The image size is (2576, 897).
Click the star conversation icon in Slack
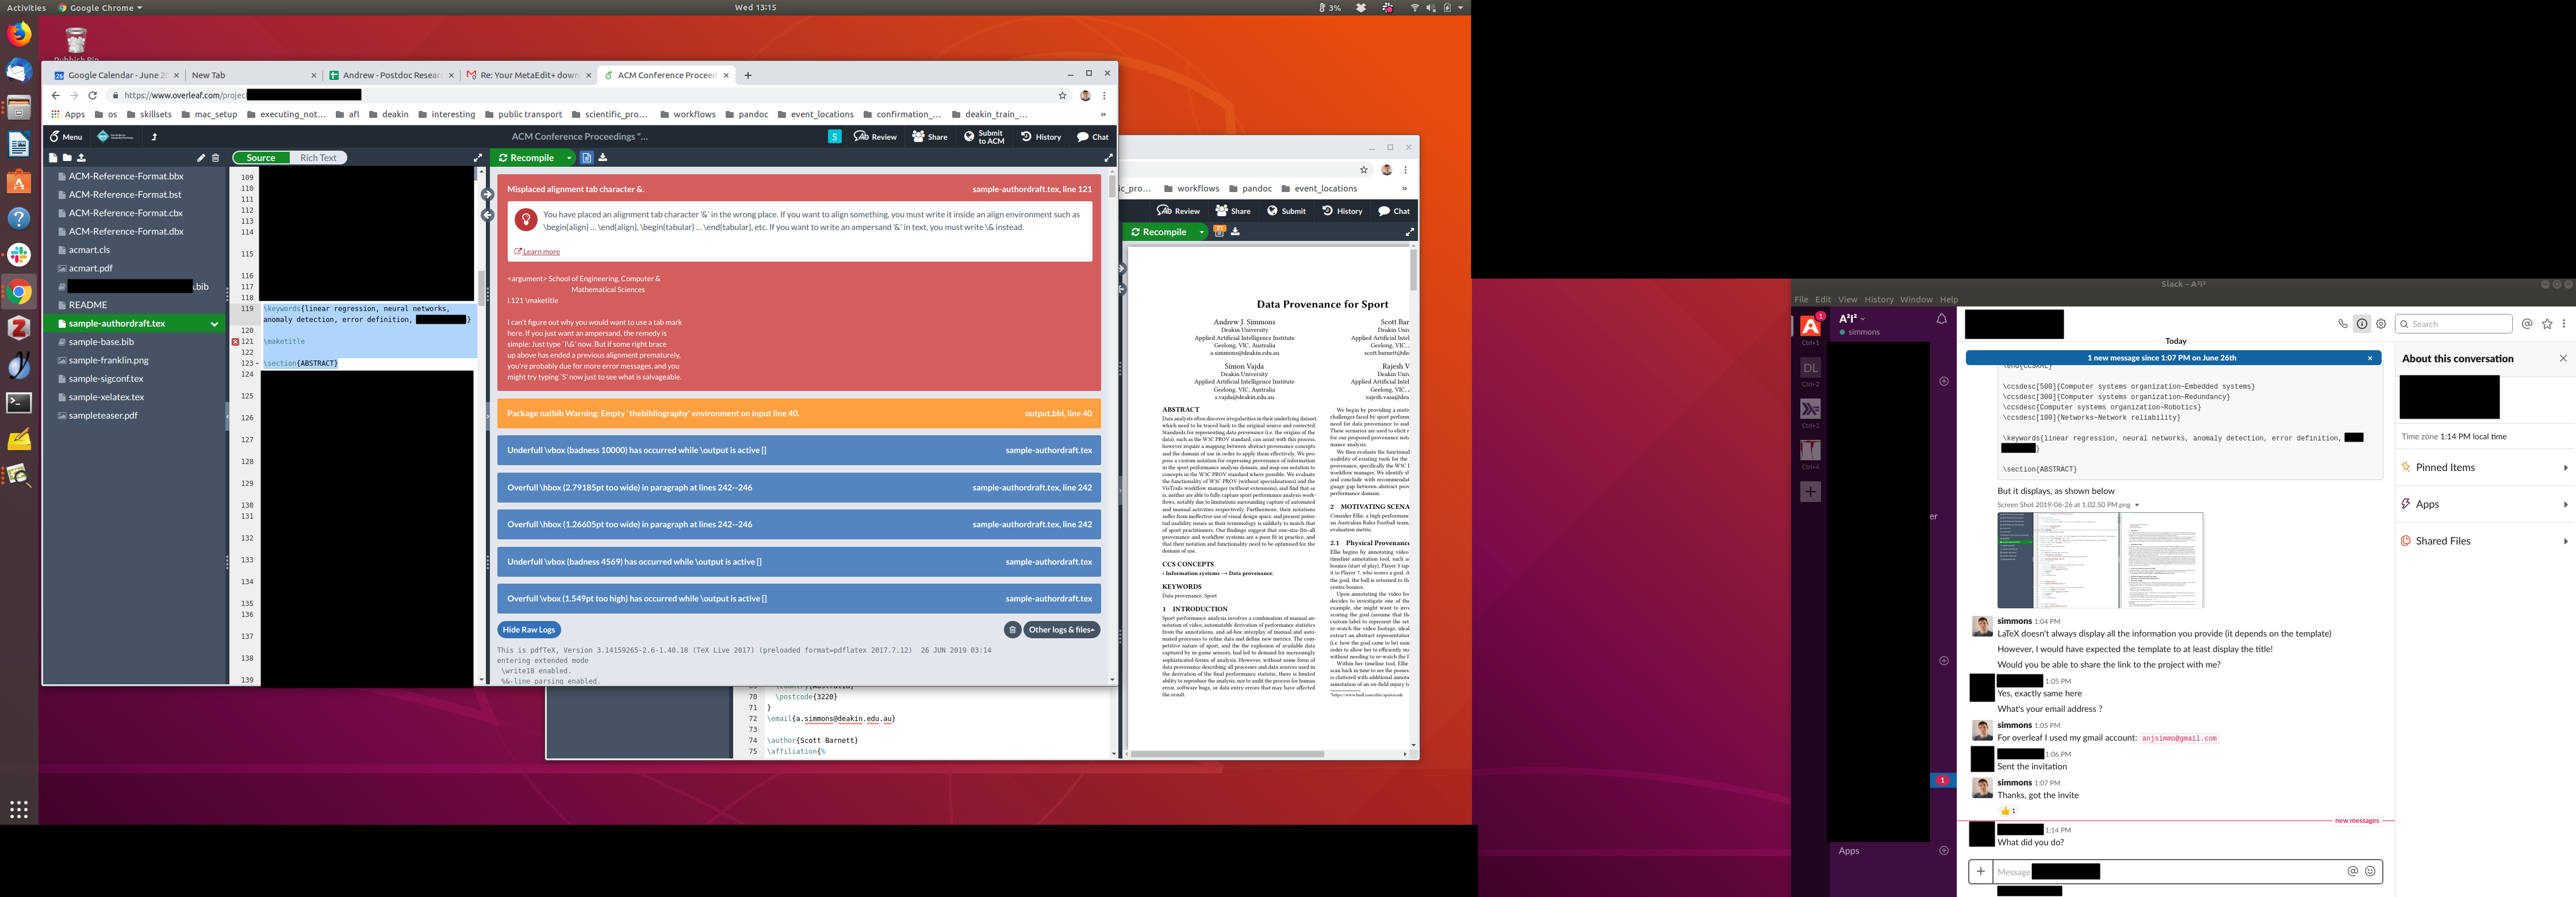[x=2547, y=324]
